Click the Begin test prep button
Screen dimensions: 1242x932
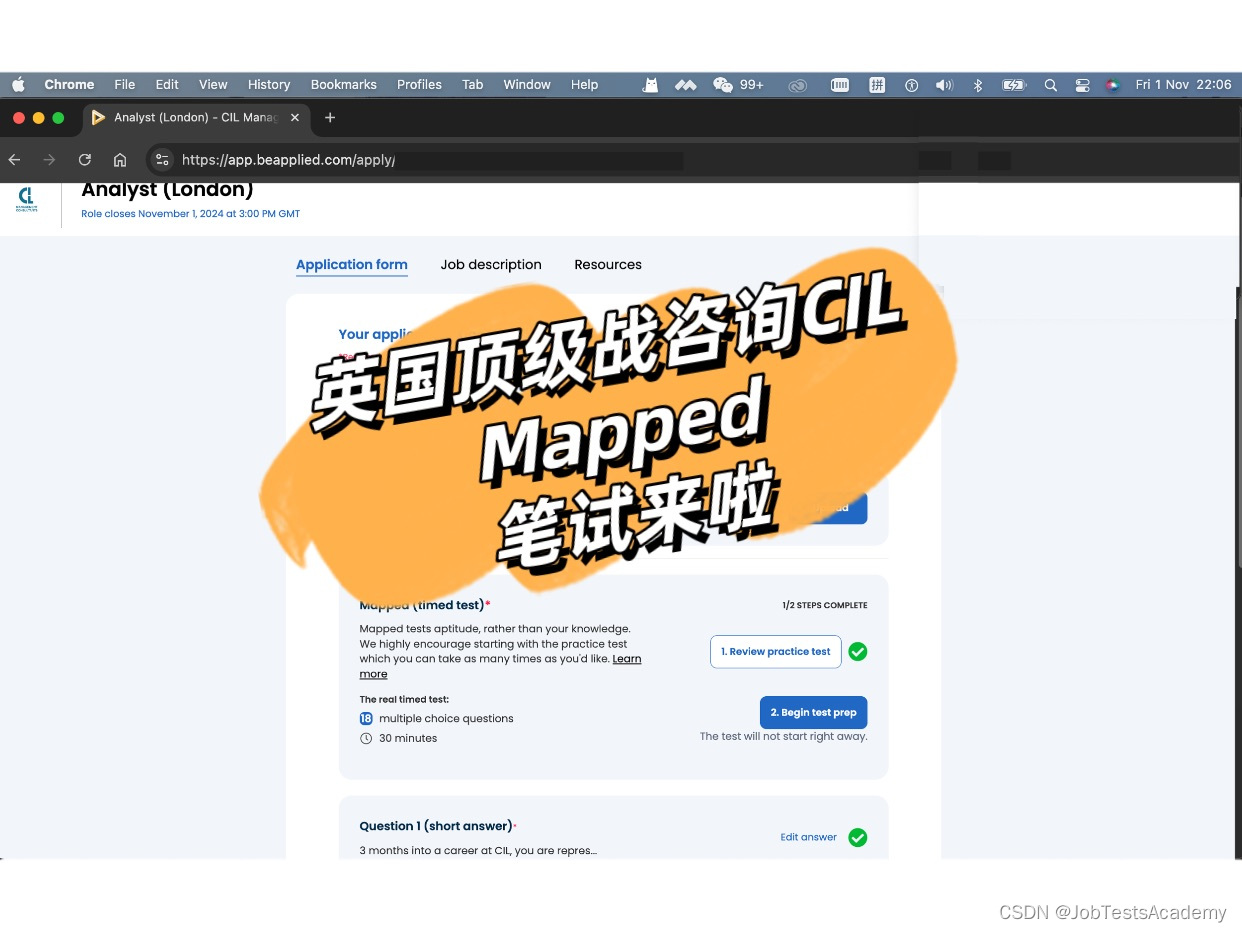pyautogui.click(x=814, y=712)
